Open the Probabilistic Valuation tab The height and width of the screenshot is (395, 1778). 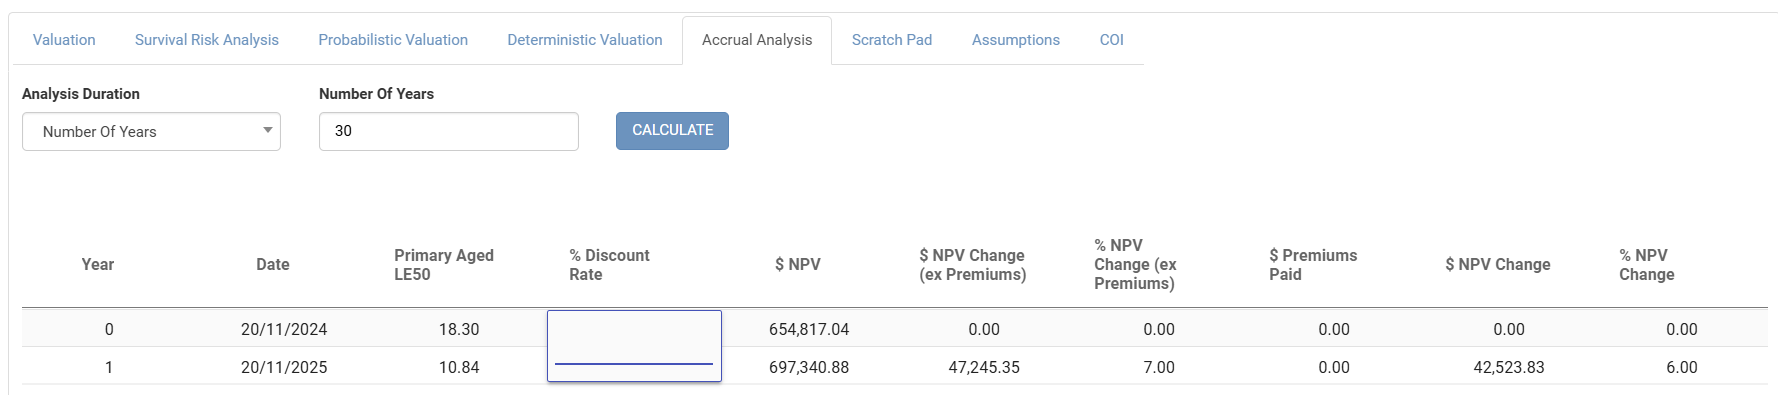tap(393, 40)
